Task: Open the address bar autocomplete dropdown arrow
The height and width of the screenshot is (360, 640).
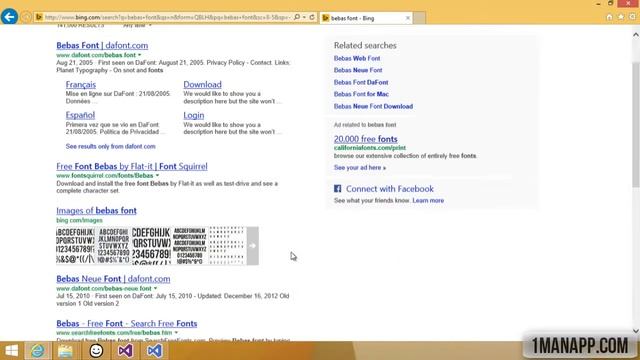Action: [304, 17]
